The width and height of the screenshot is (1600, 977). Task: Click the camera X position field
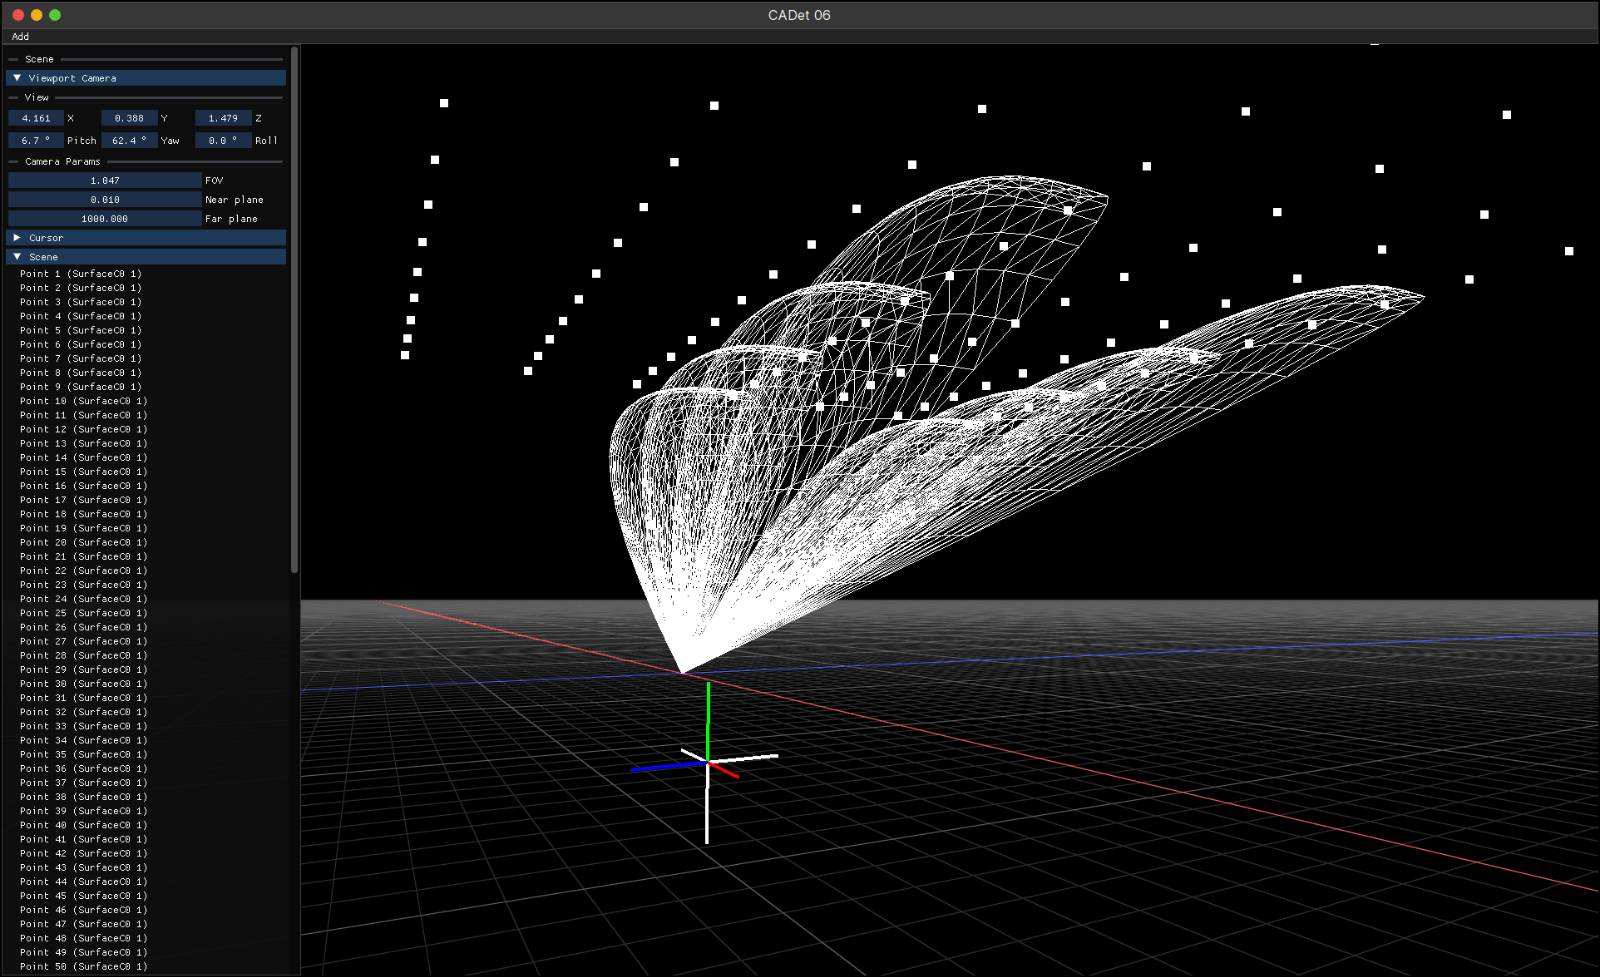36,118
